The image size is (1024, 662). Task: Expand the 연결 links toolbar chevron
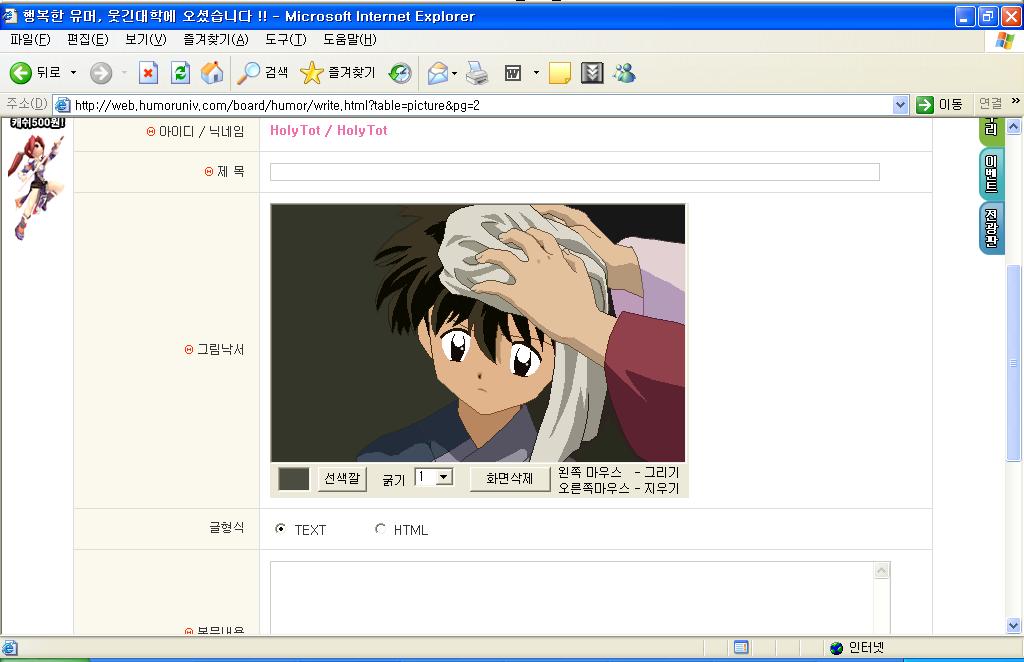click(x=1016, y=101)
